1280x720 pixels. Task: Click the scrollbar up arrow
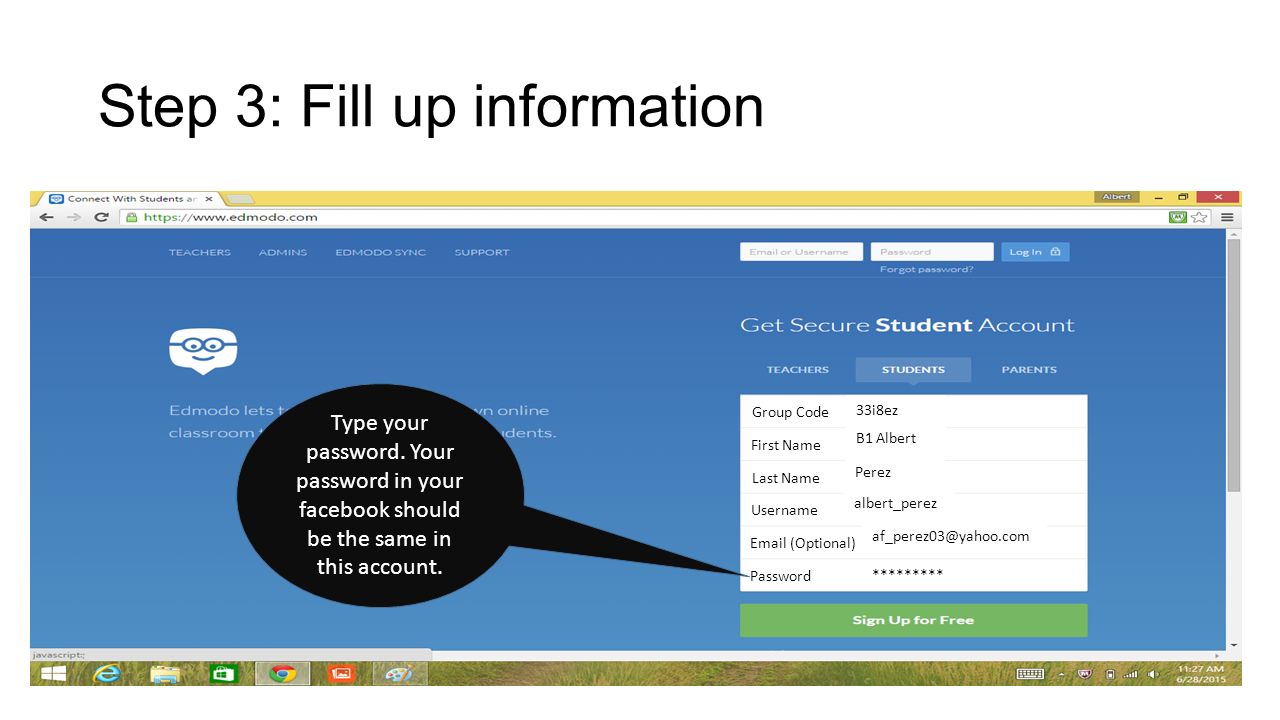(1234, 234)
